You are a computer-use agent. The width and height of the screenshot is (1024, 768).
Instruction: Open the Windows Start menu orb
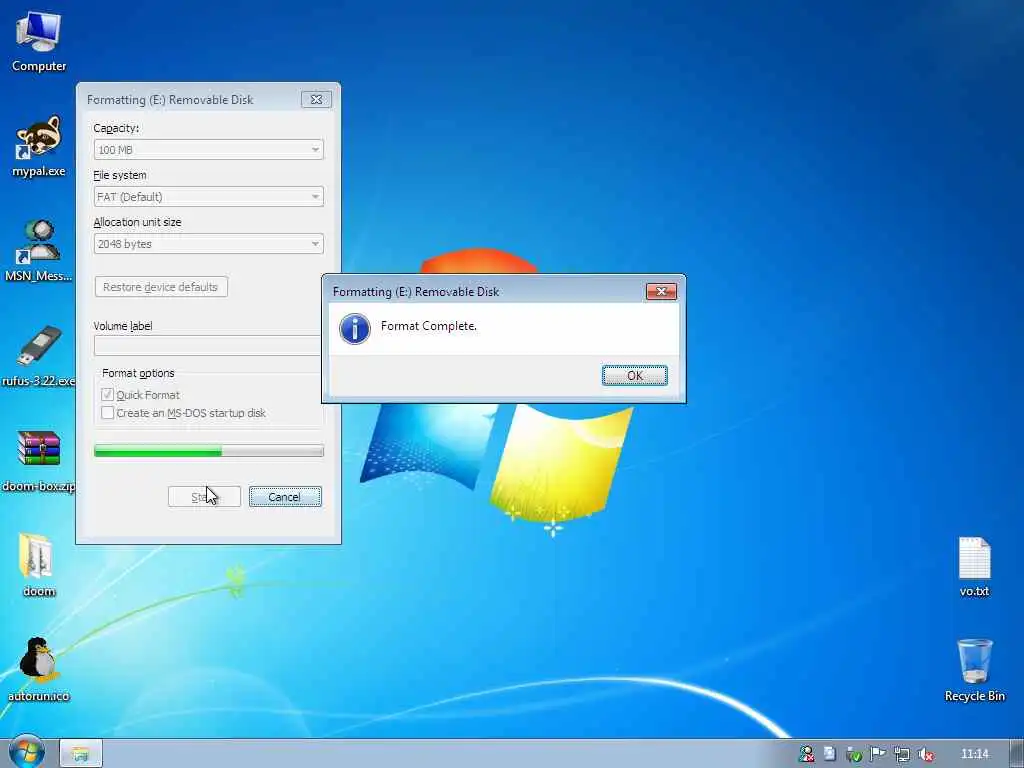pyautogui.click(x=27, y=753)
